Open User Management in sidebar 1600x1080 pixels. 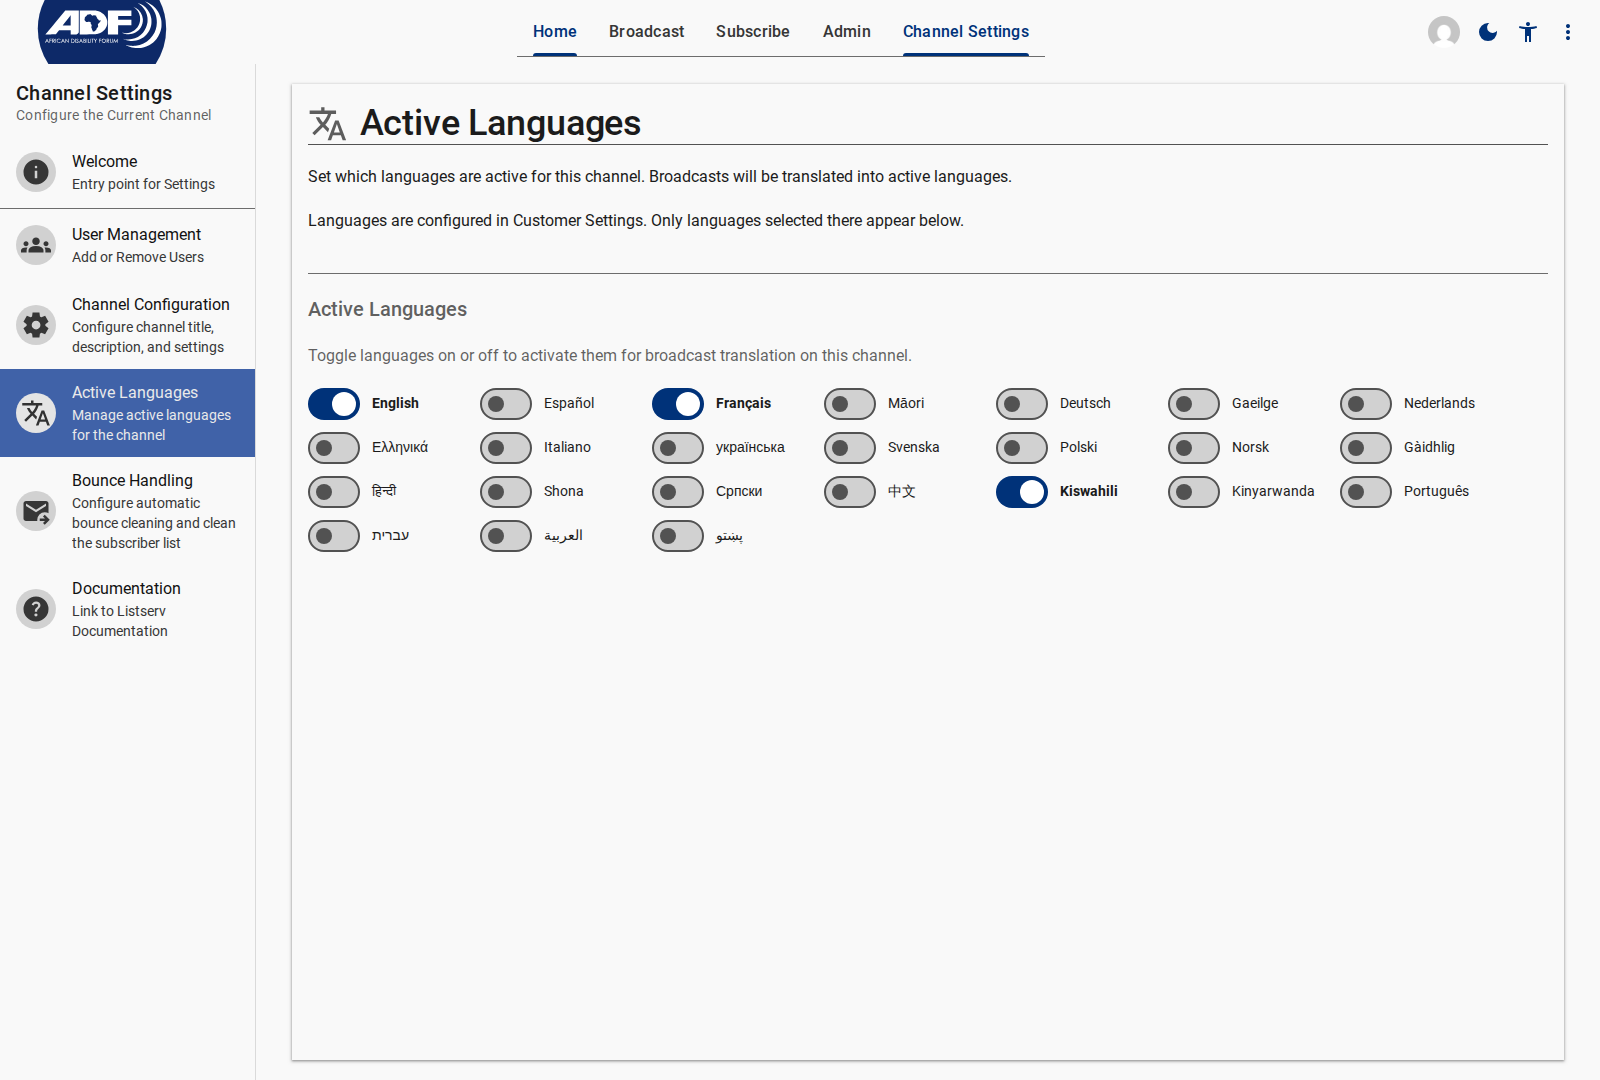[x=127, y=245]
